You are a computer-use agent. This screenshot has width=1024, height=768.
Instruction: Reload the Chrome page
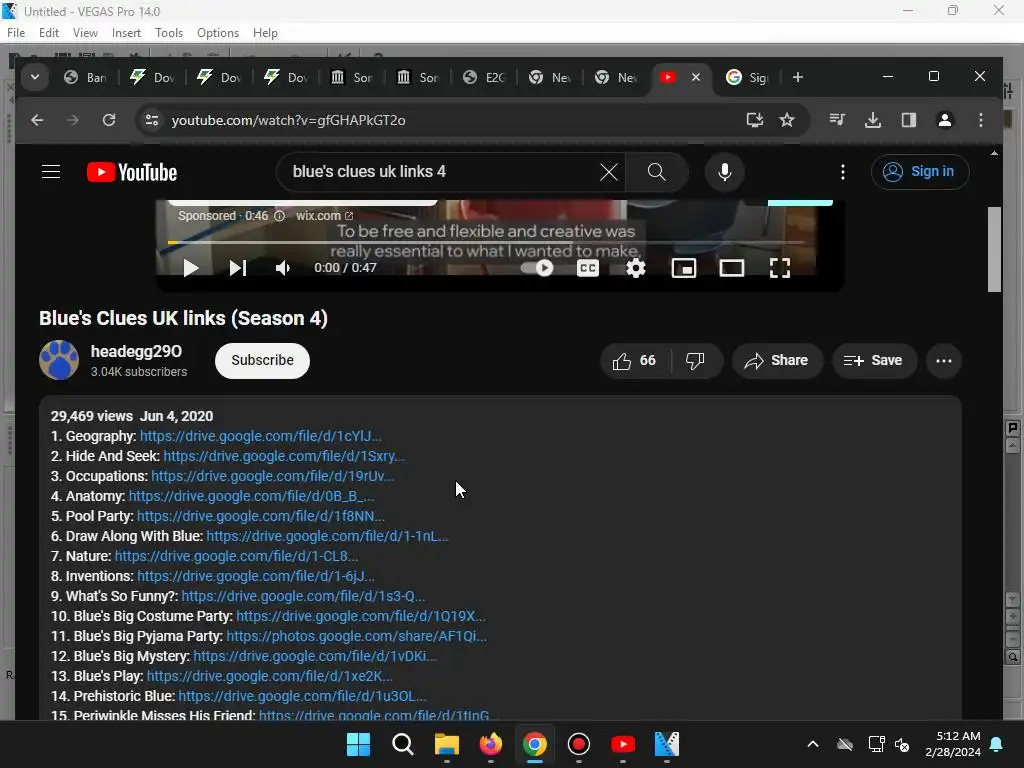[x=108, y=120]
